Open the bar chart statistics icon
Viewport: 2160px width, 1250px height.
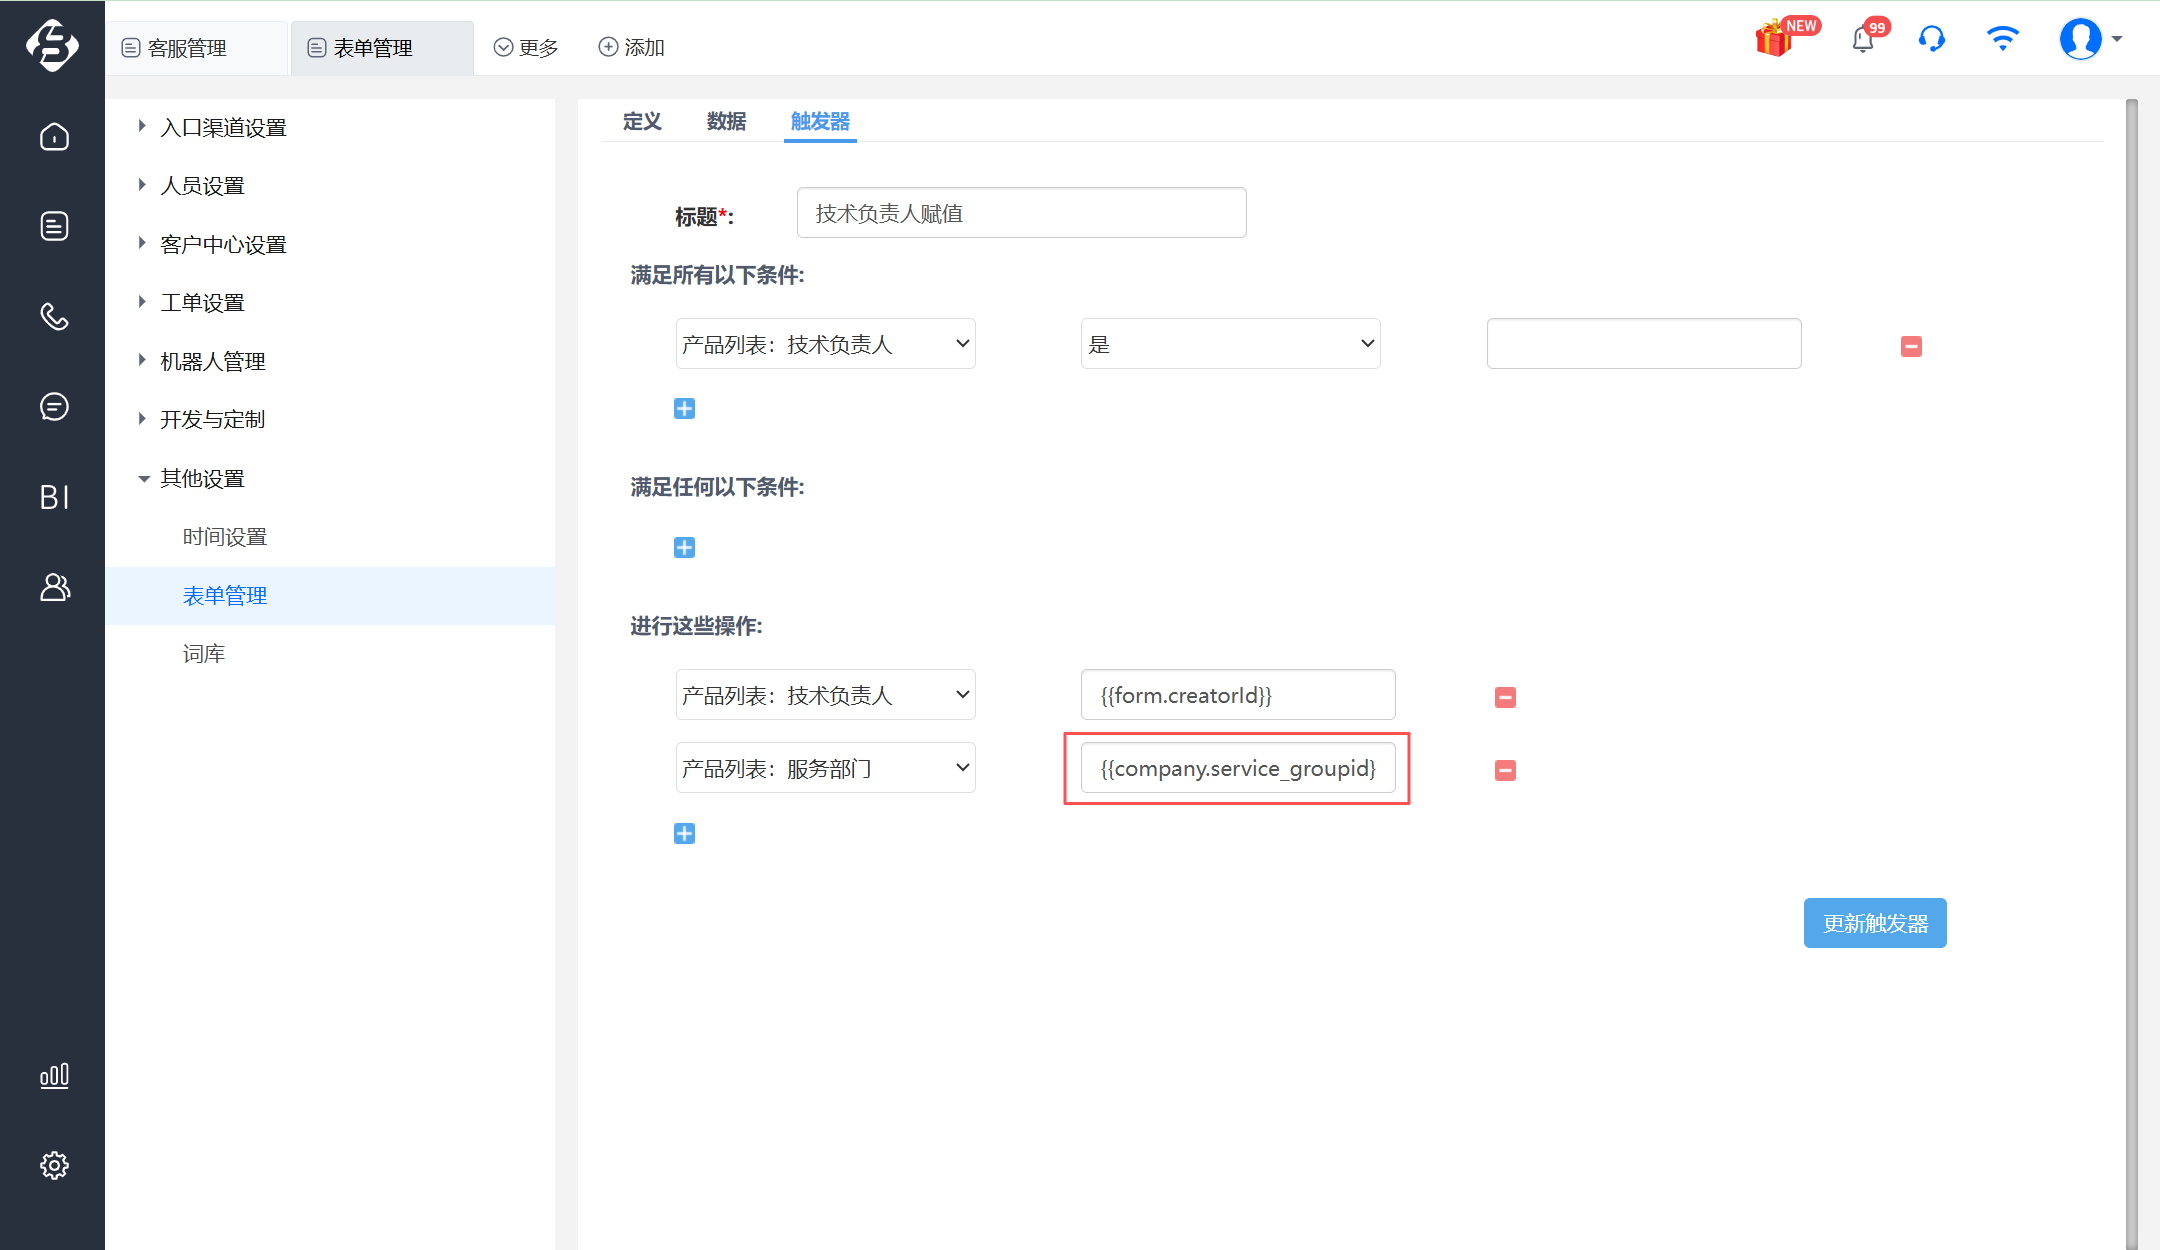click(54, 1075)
